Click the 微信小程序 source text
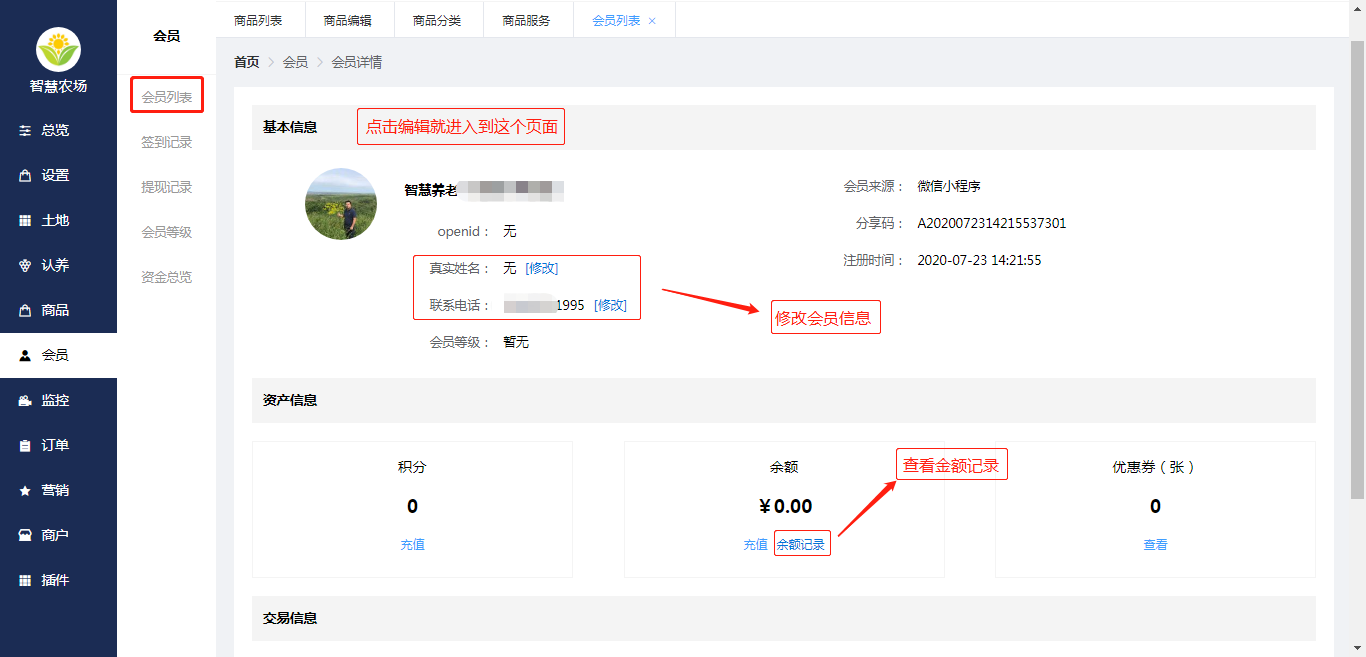This screenshot has height=657, width=1366. point(949,186)
